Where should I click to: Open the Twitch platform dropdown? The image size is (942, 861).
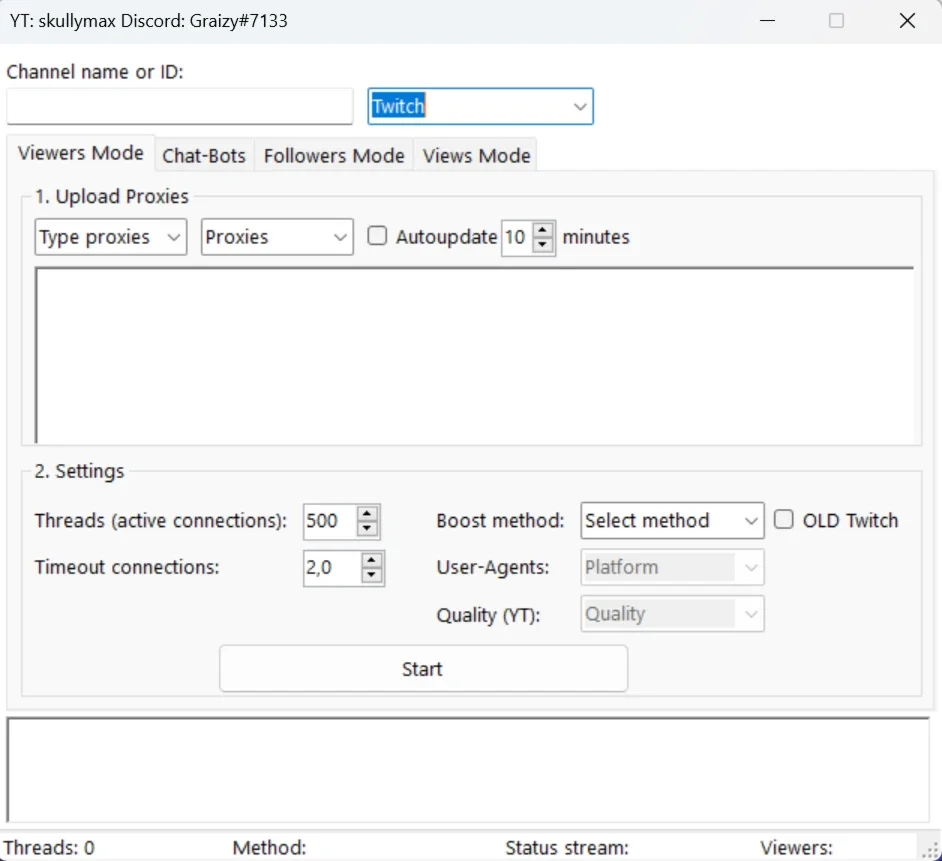click(x=481, y=106)
